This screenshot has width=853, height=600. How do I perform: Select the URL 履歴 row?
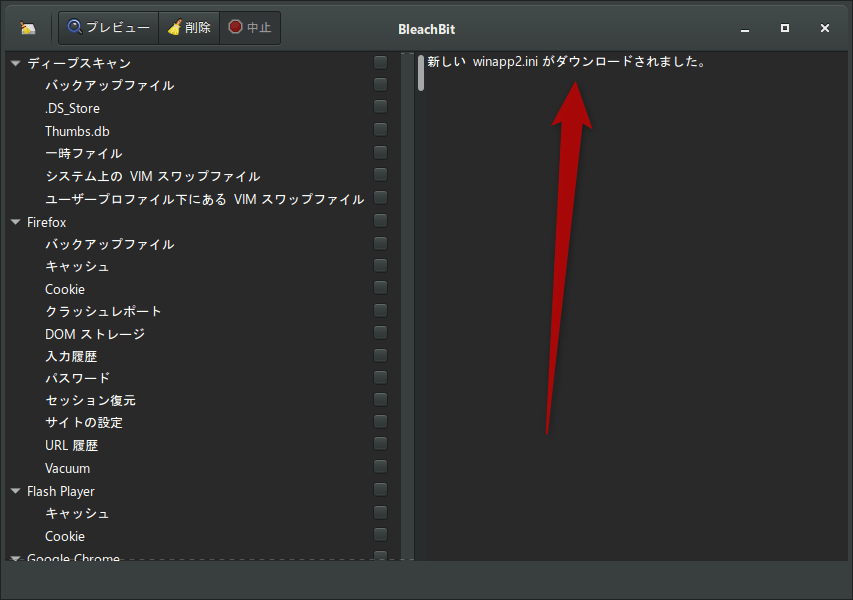[203, 446]
